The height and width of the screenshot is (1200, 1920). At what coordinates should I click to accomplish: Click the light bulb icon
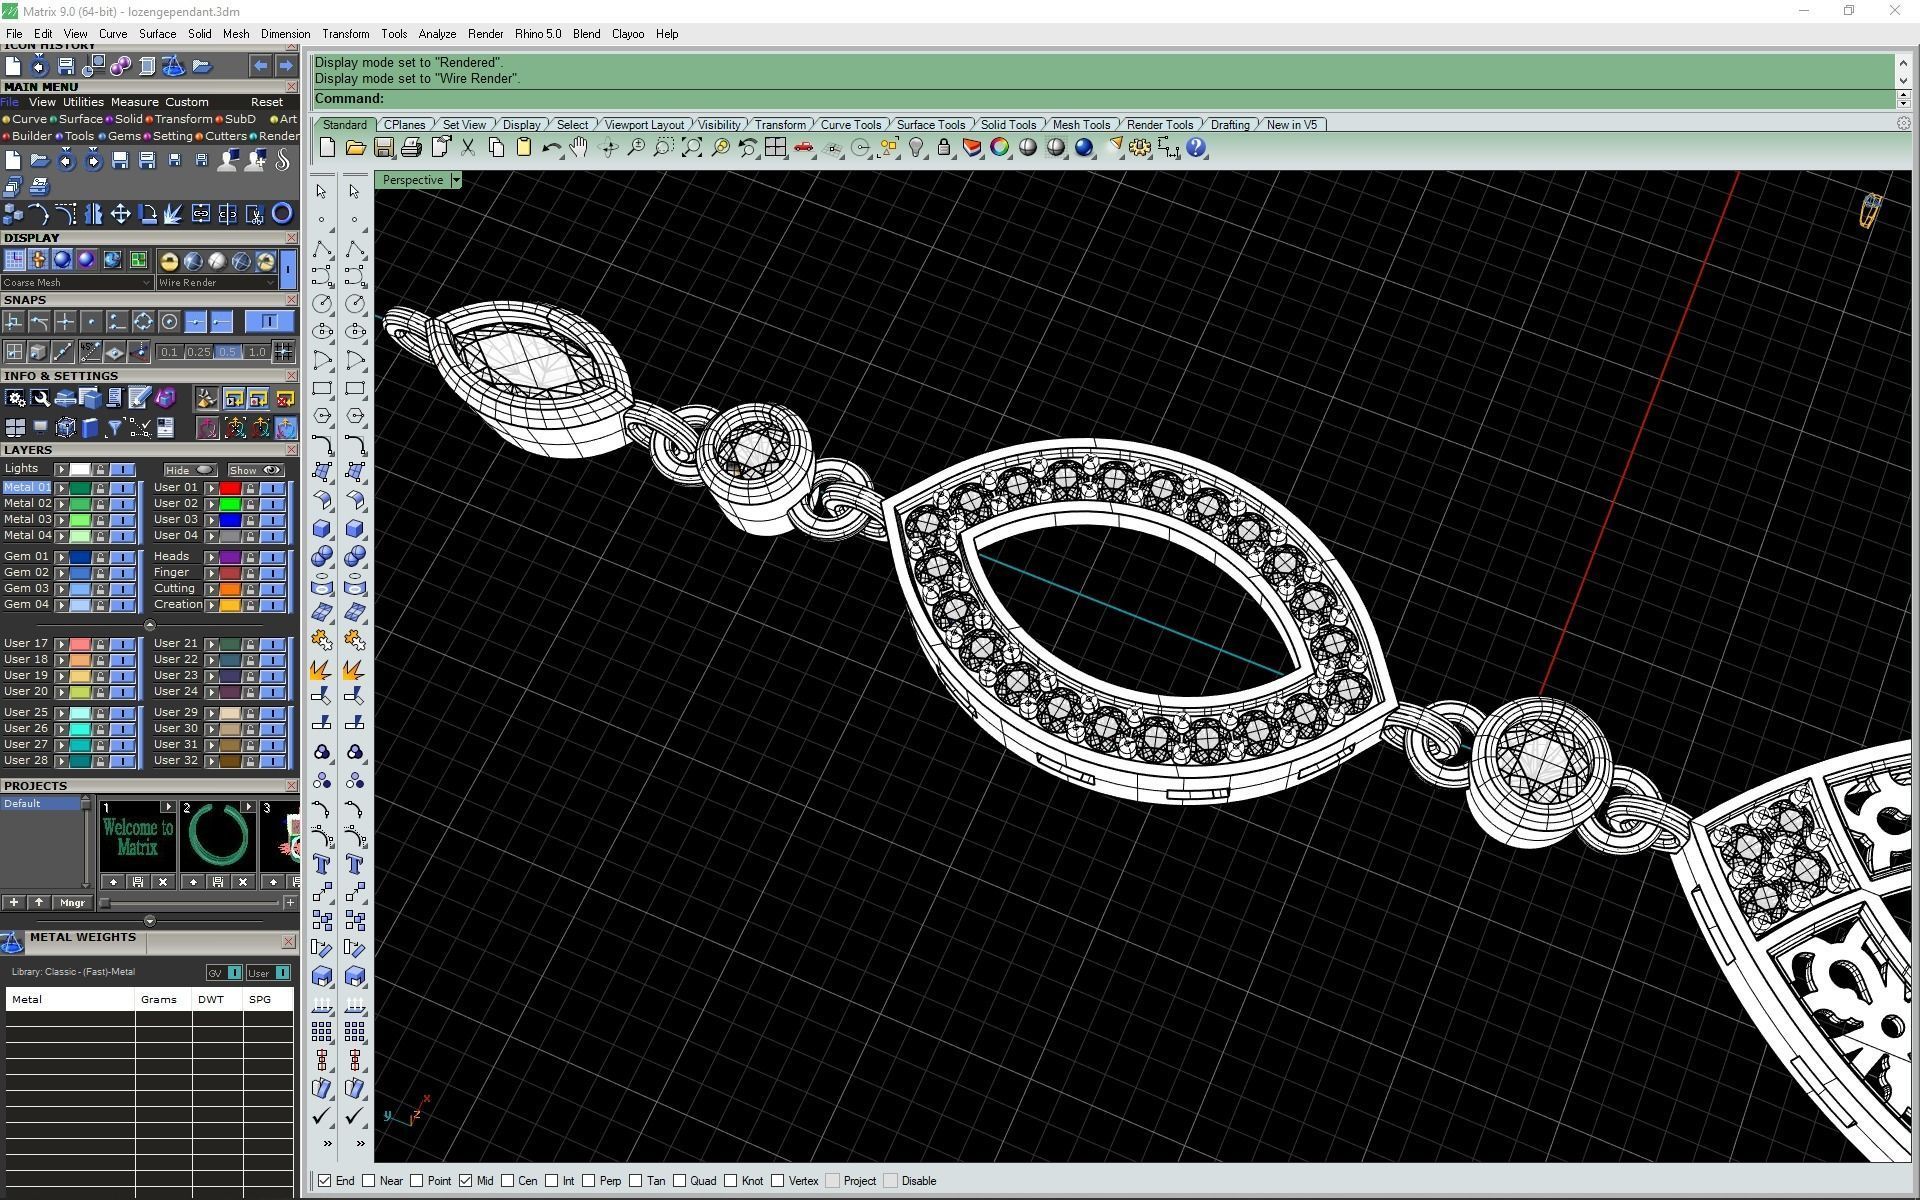pyautogui.click(x=916, y=148)
